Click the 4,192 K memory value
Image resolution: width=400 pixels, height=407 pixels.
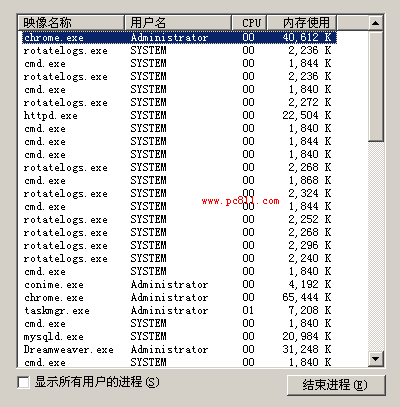click(x=310, y=284)
